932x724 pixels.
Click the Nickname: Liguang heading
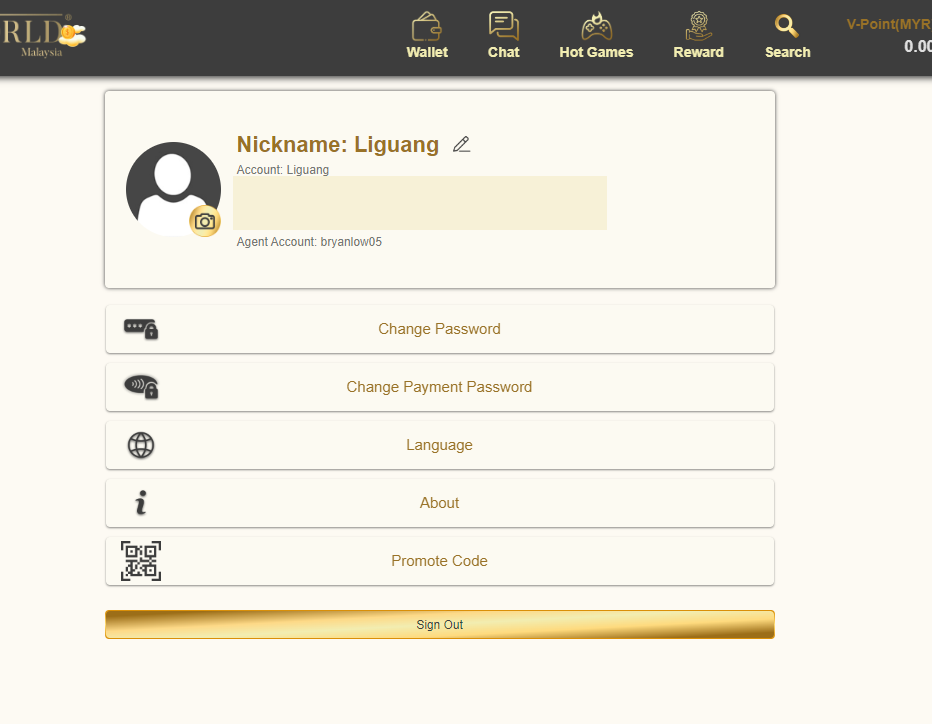[338, 145]
